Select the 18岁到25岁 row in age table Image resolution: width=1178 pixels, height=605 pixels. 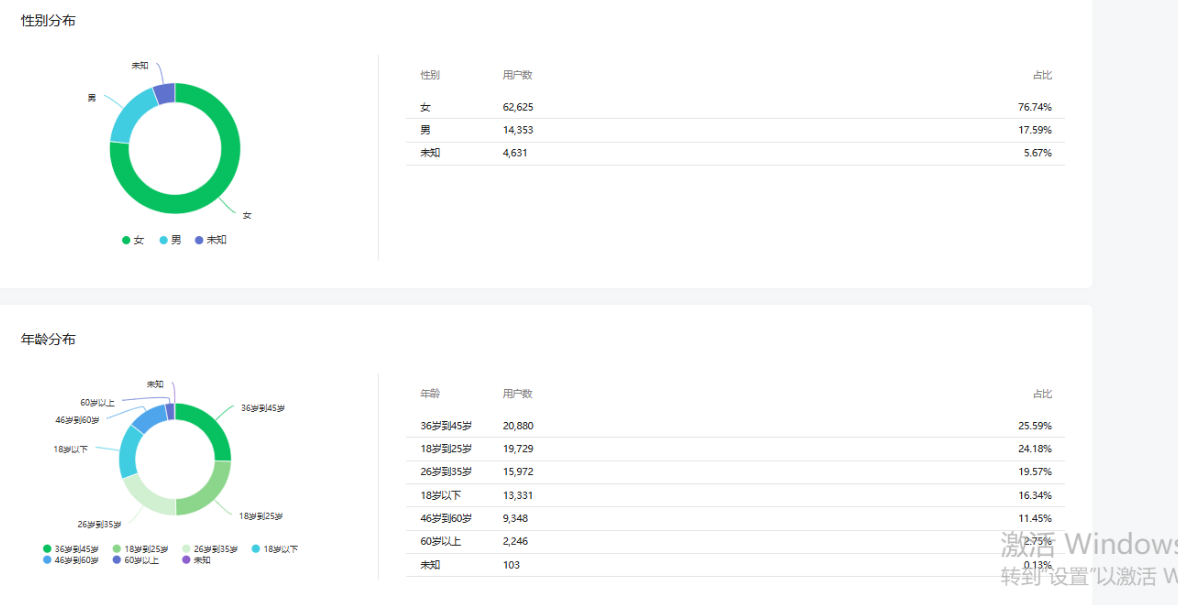click(735, 449)
